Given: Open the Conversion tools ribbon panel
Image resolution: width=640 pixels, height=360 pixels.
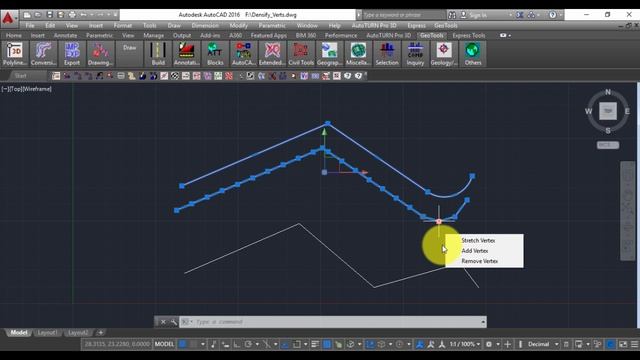Looking at the screenshot, I should point(43,53).
